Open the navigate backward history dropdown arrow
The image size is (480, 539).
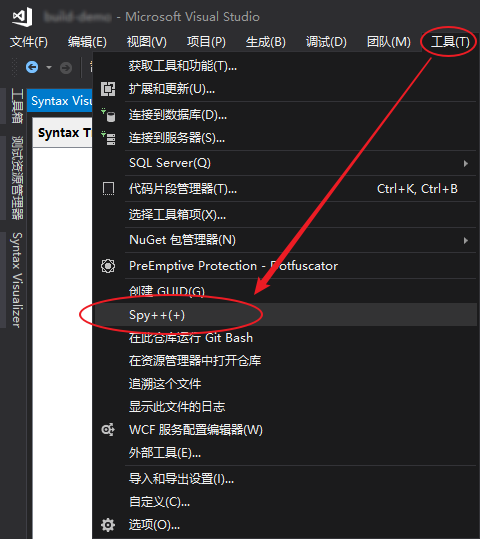[x=49, y=67]
